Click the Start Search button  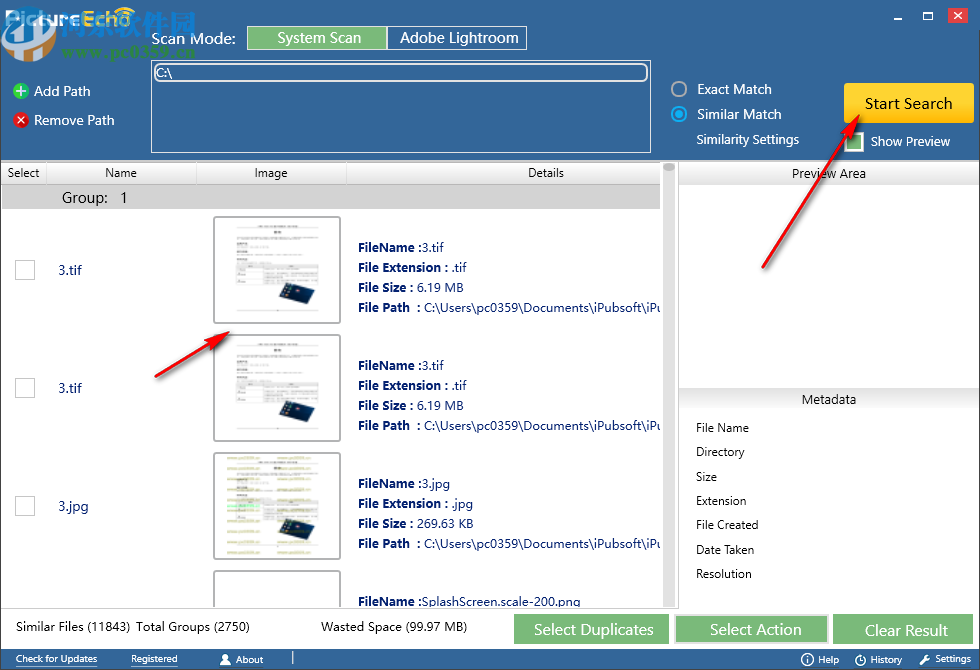tap(908, 103)
